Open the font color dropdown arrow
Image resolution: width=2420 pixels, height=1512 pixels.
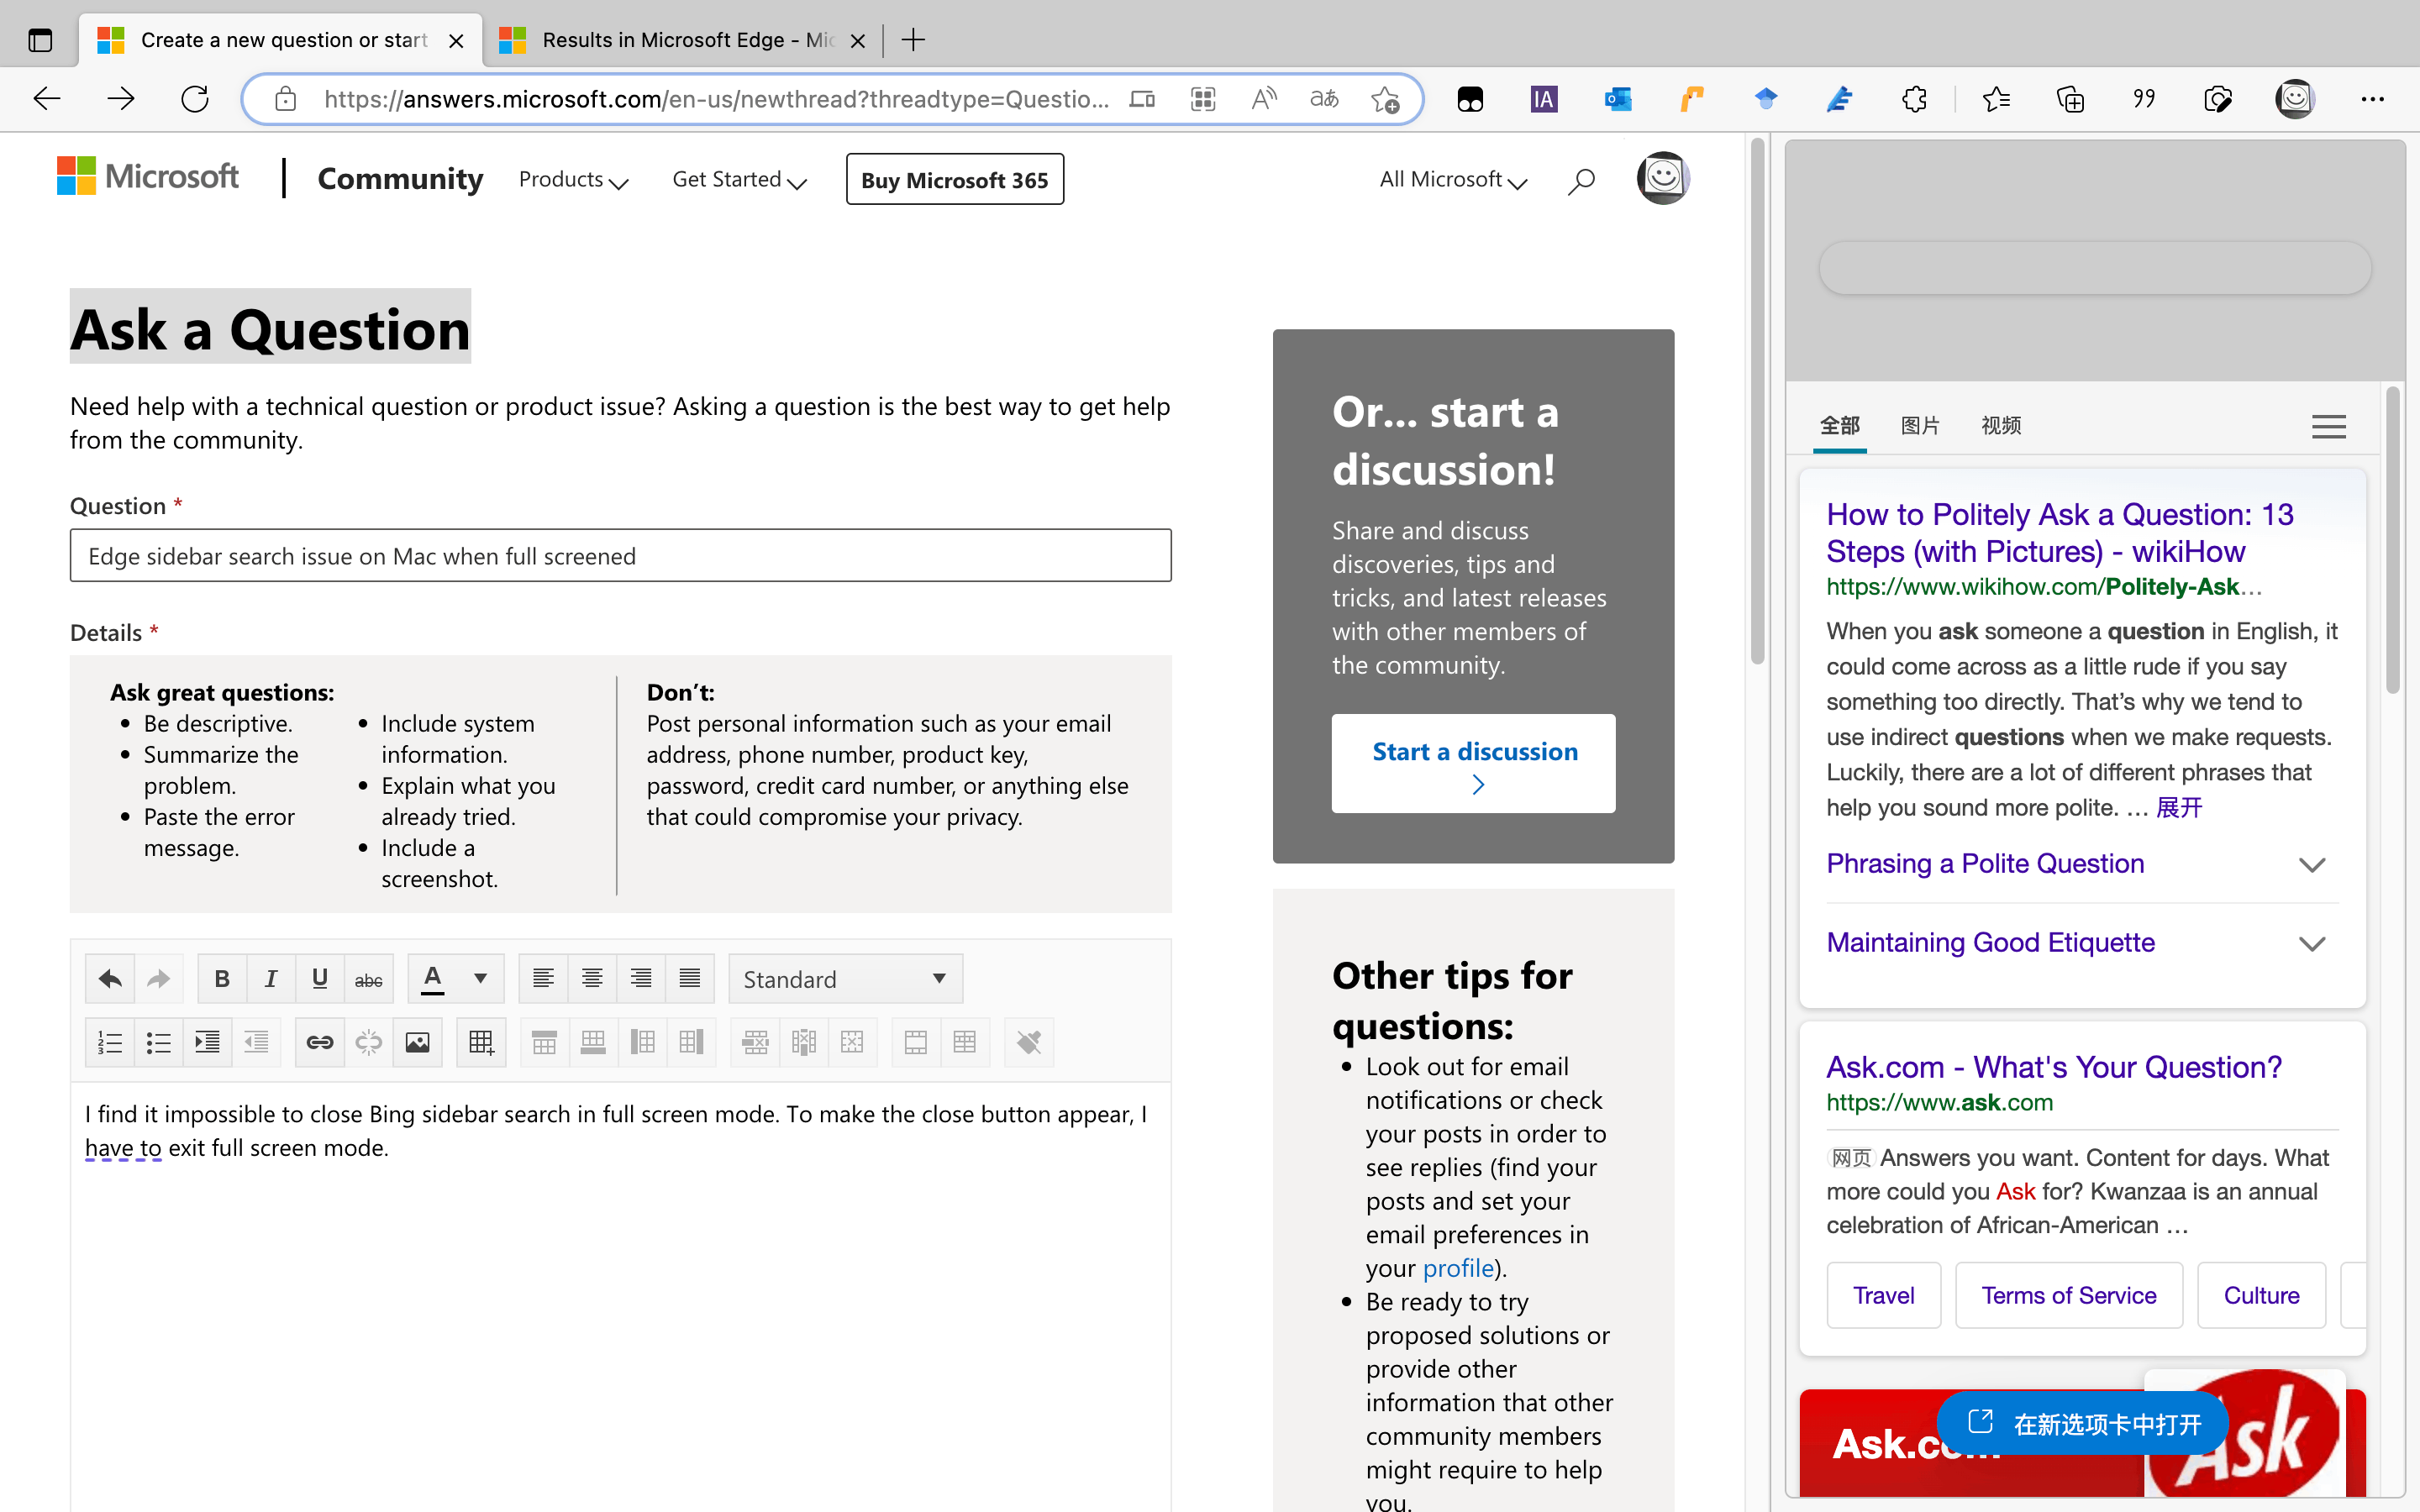coord(481,979)
